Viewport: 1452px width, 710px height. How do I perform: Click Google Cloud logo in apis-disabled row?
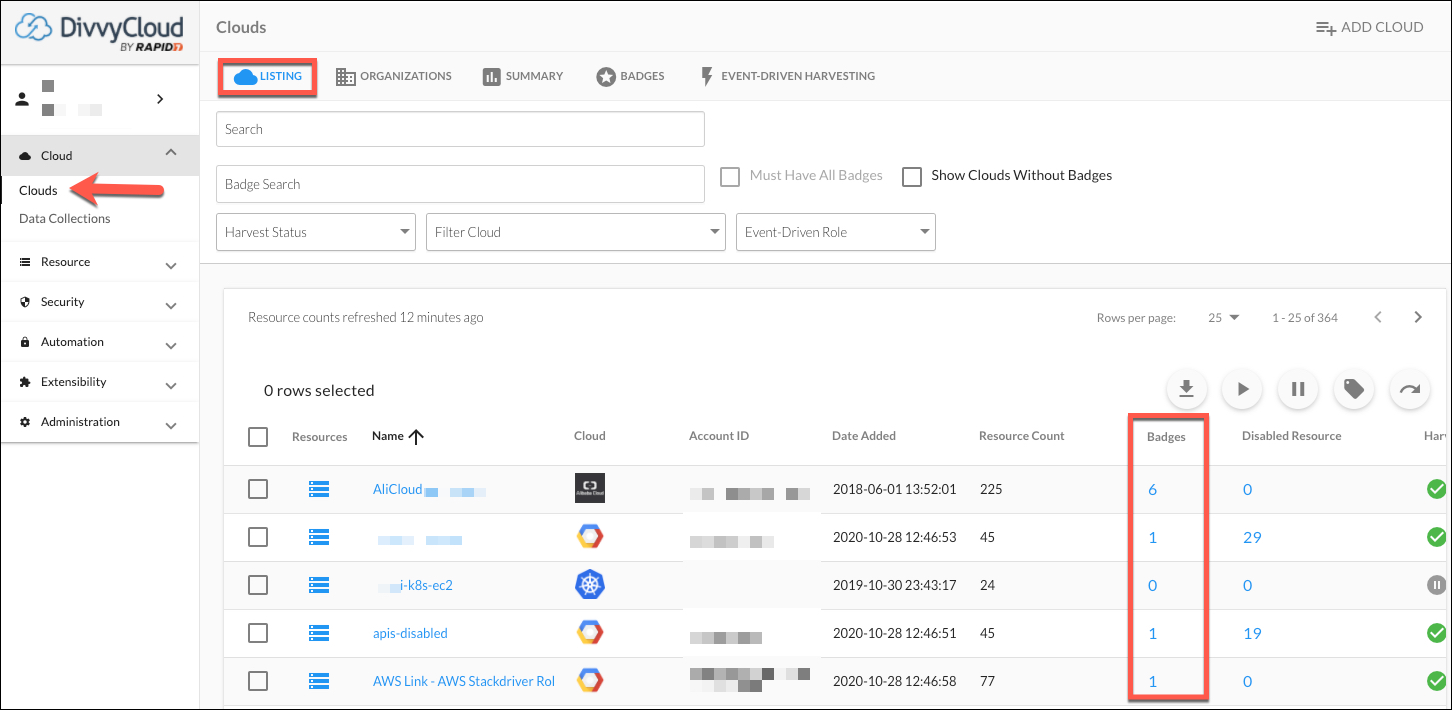(590, 633)
